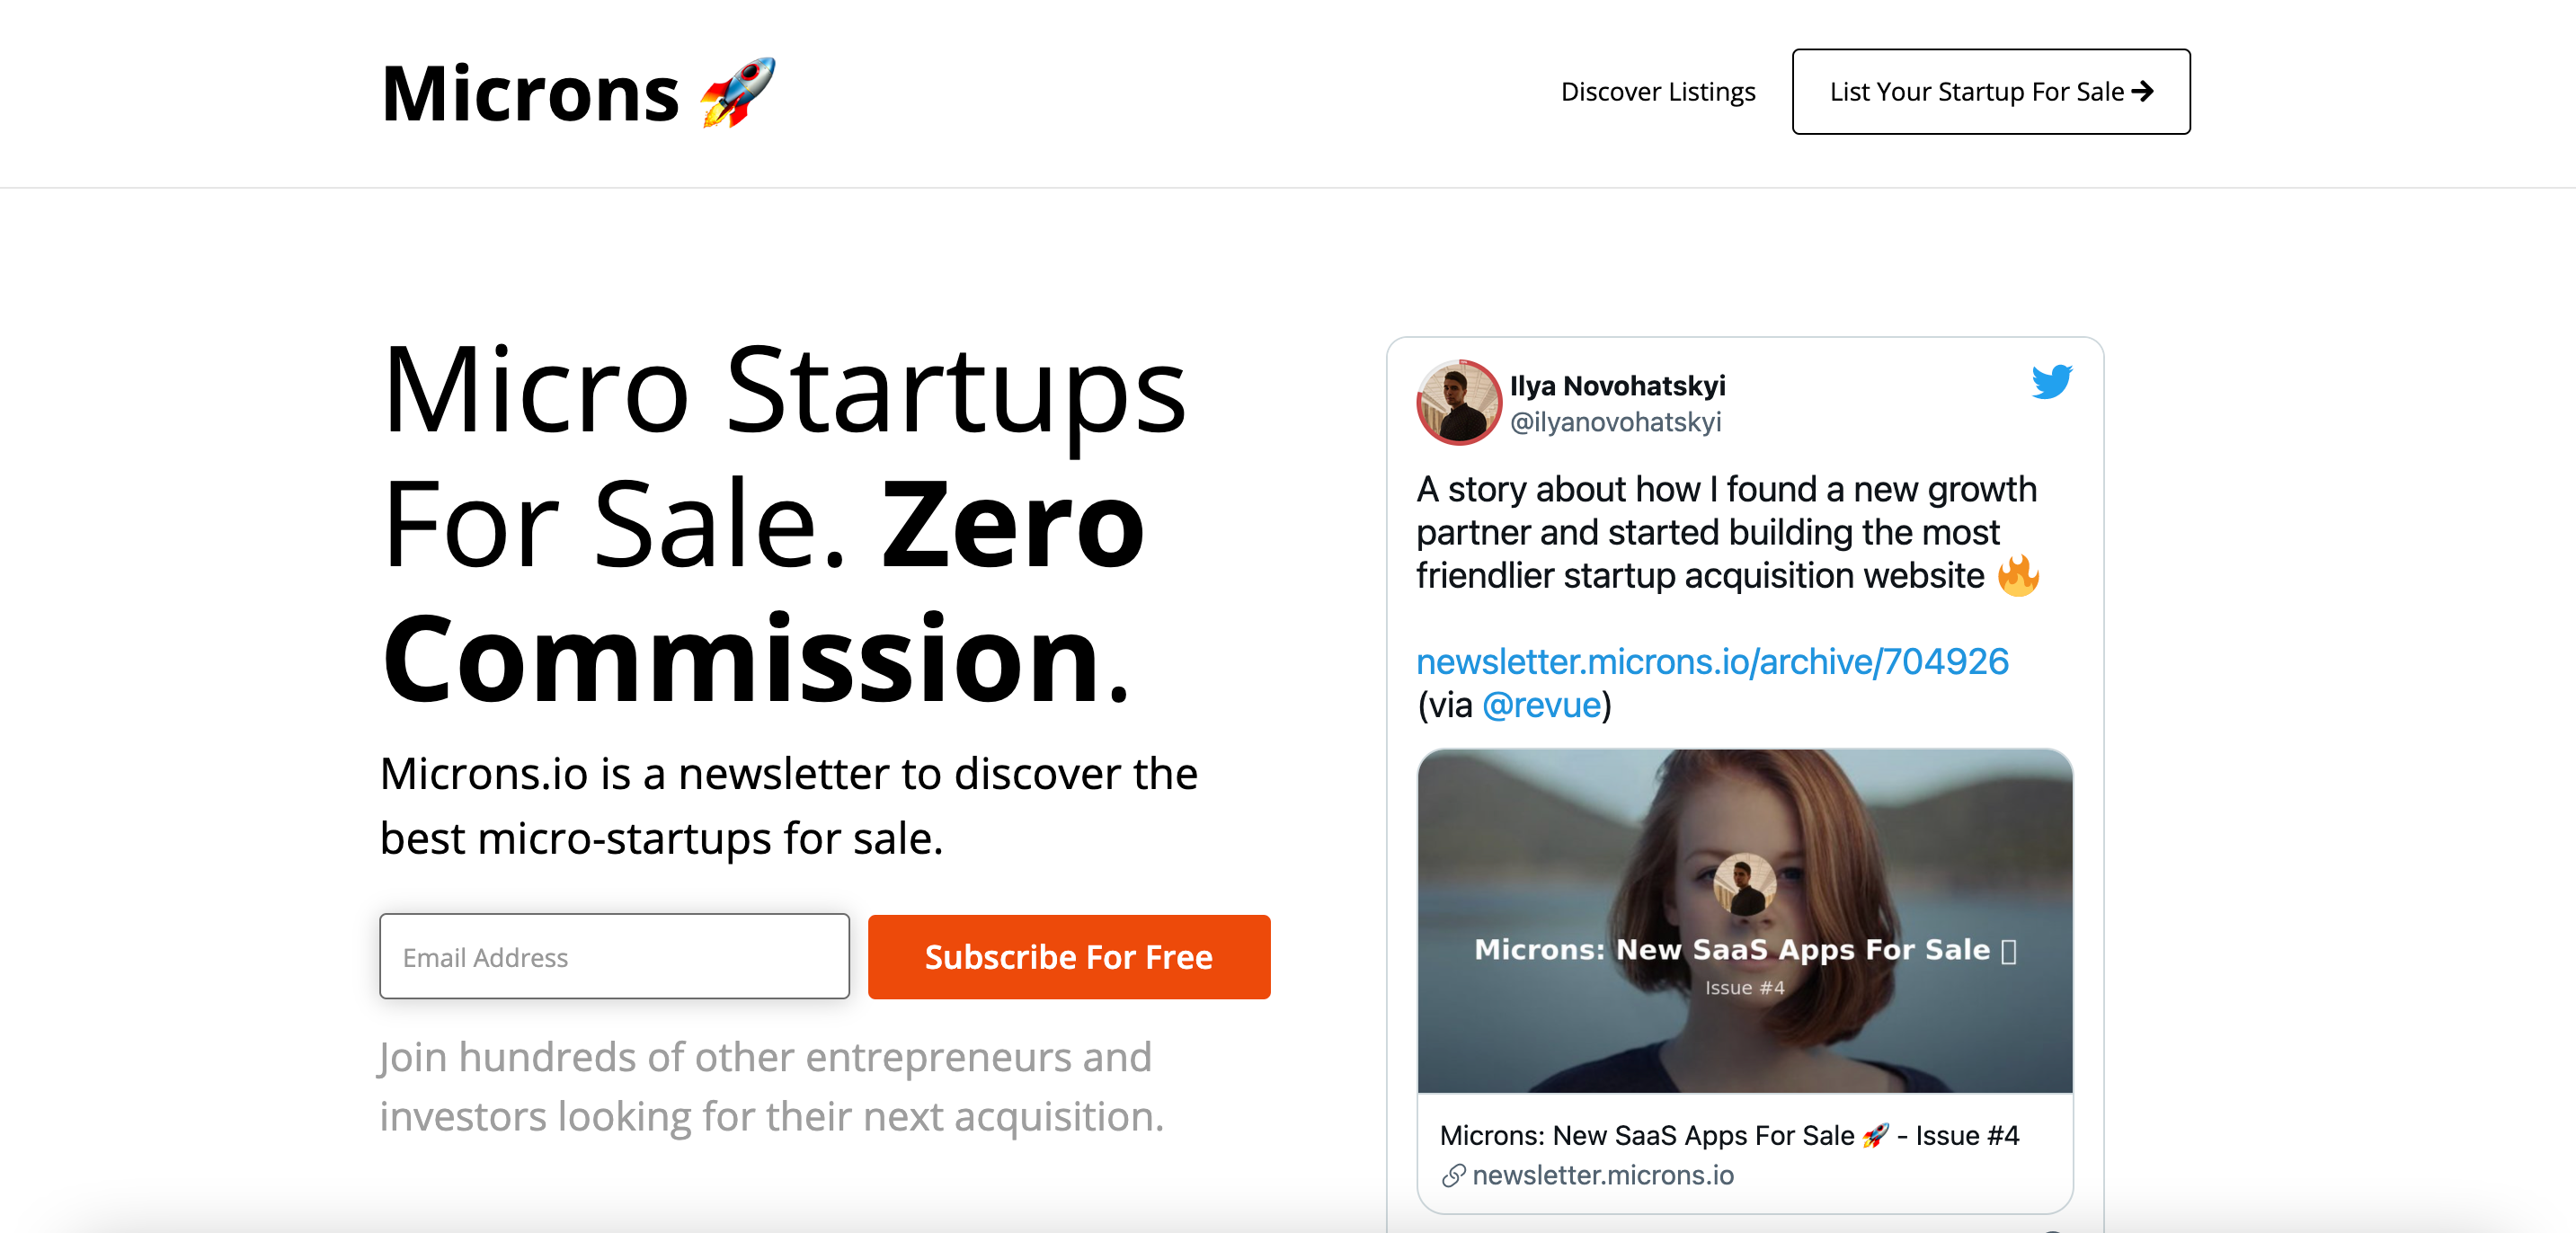
Task: Click the newsletter.microns.io domain in the card footer
Action: point(1602,1175)
